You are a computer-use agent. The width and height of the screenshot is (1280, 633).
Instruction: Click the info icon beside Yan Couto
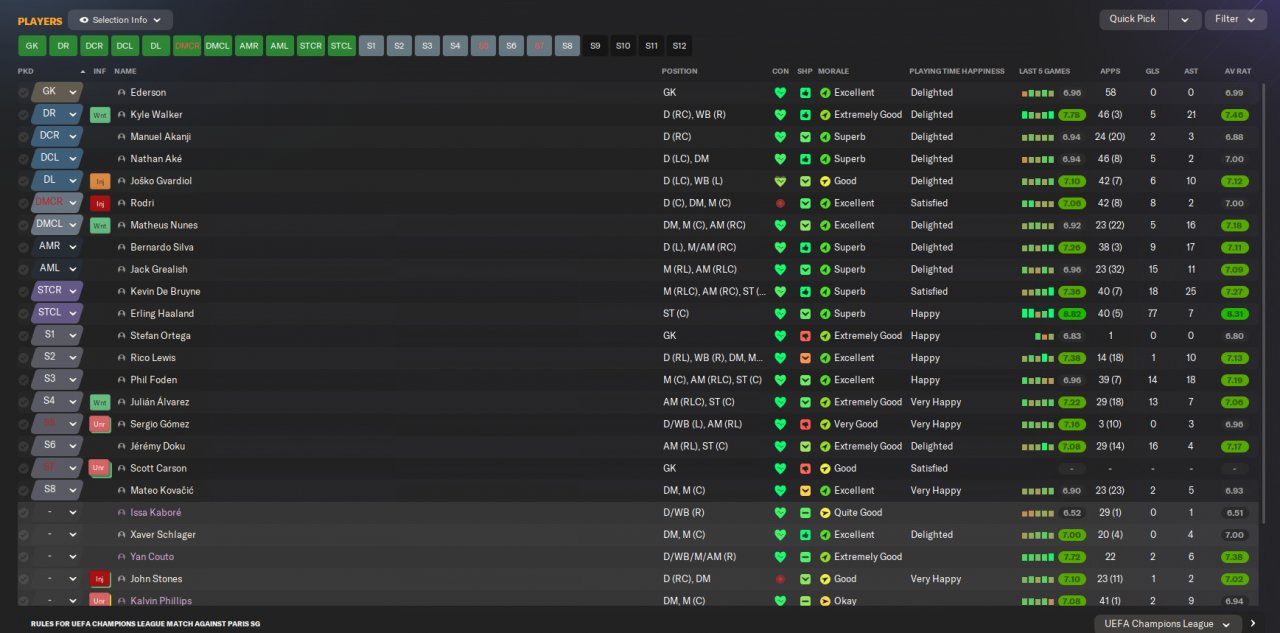tap(122, 557)
